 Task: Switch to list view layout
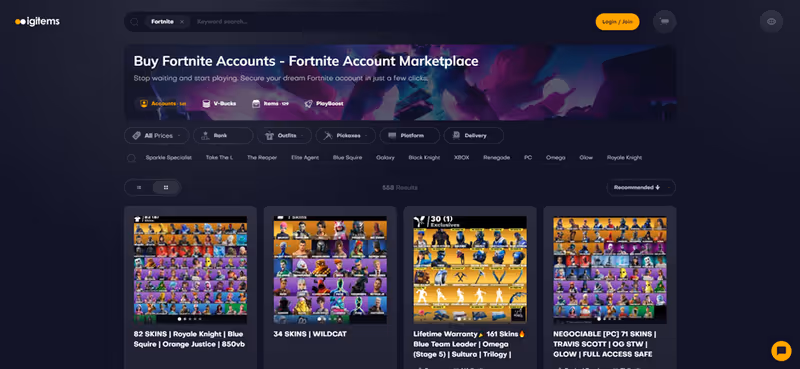pyautogui.click(x=139, y=187)
